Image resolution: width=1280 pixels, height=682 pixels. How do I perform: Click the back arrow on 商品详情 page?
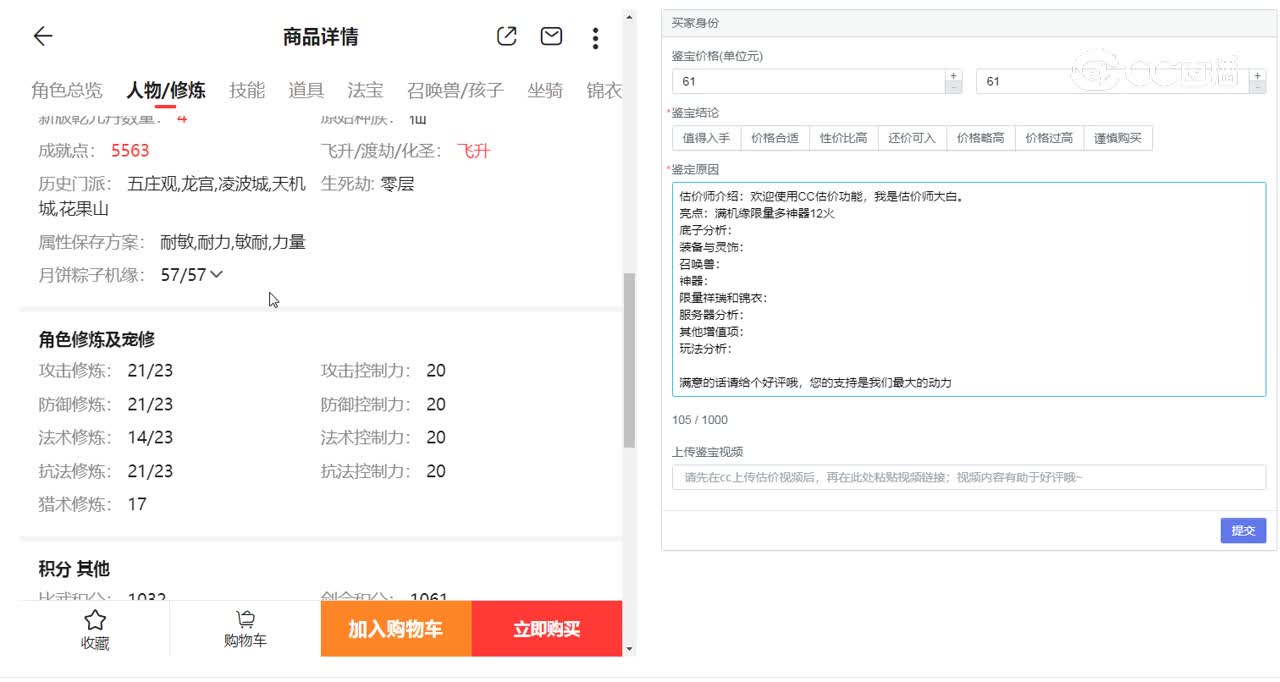tap(42, 37)
